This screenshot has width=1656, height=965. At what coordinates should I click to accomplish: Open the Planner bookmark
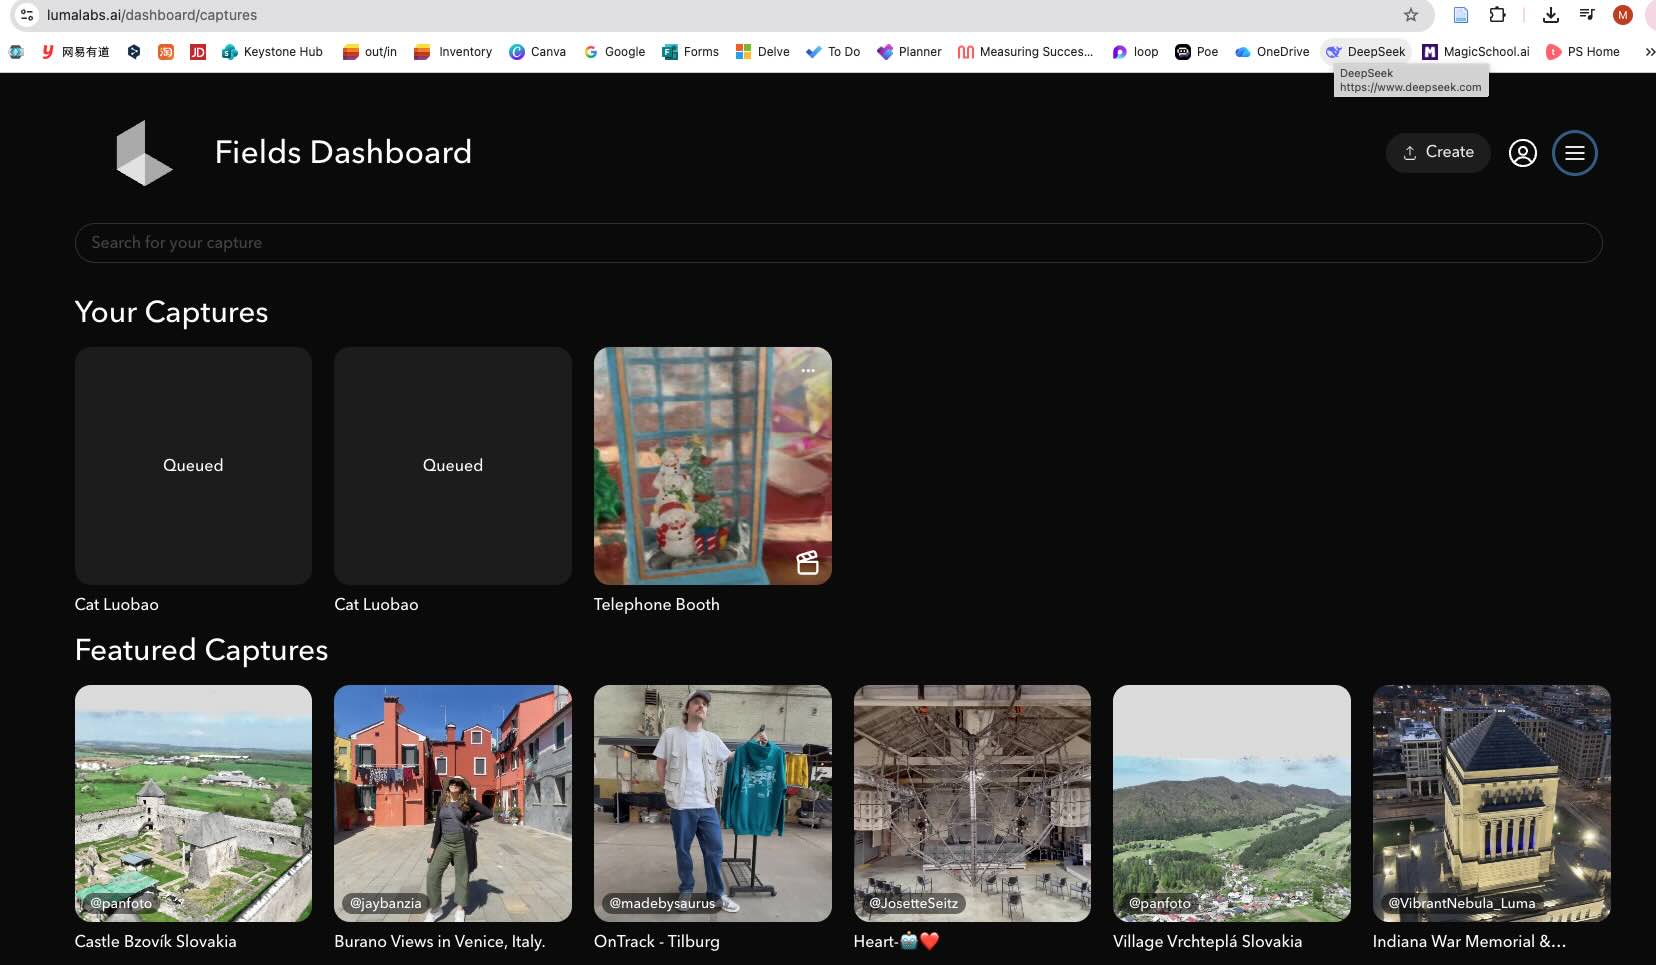tap(909, 52)
